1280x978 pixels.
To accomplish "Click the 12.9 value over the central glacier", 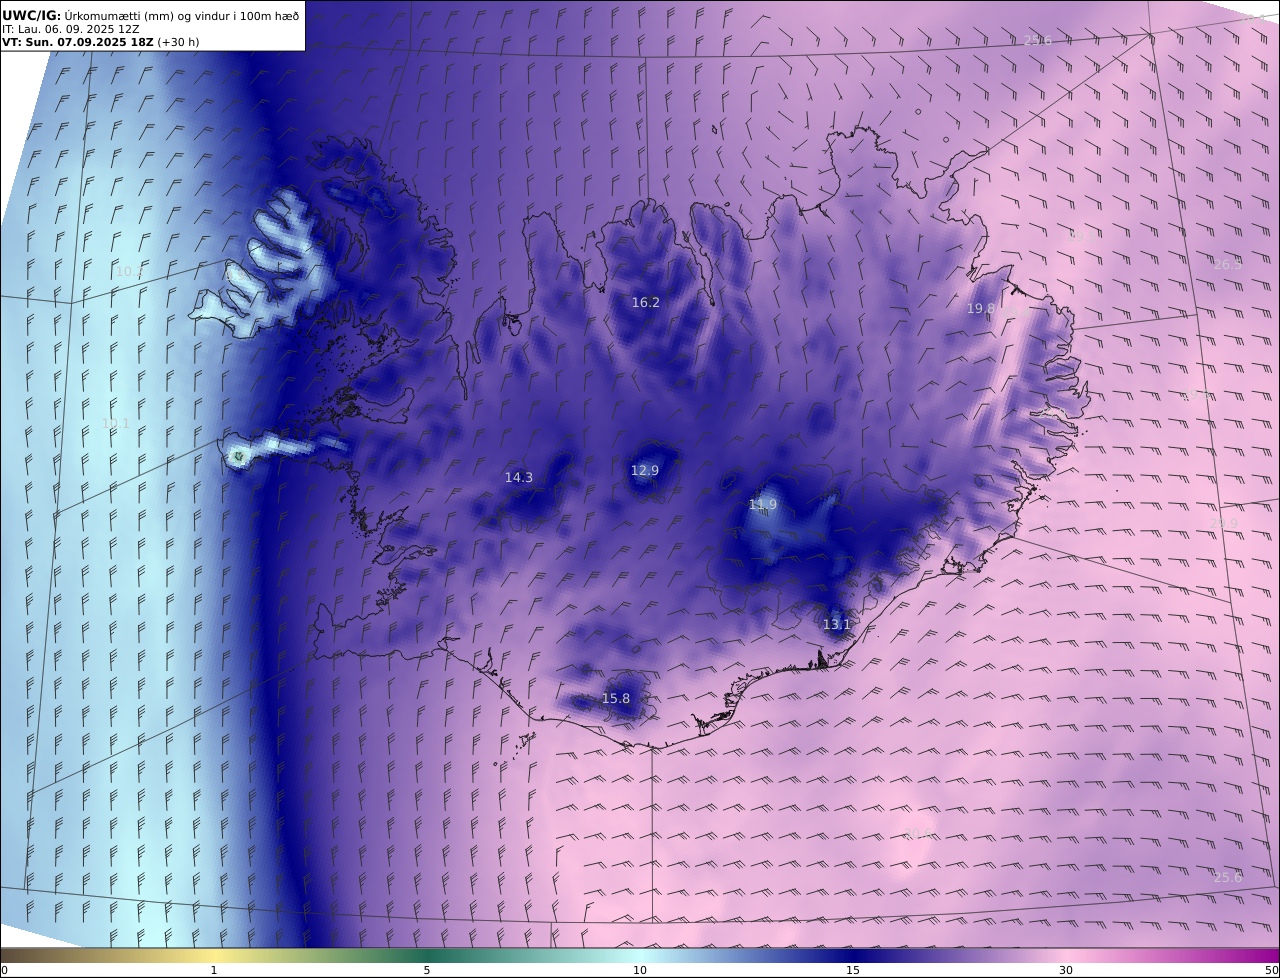I will coord(645,470).
